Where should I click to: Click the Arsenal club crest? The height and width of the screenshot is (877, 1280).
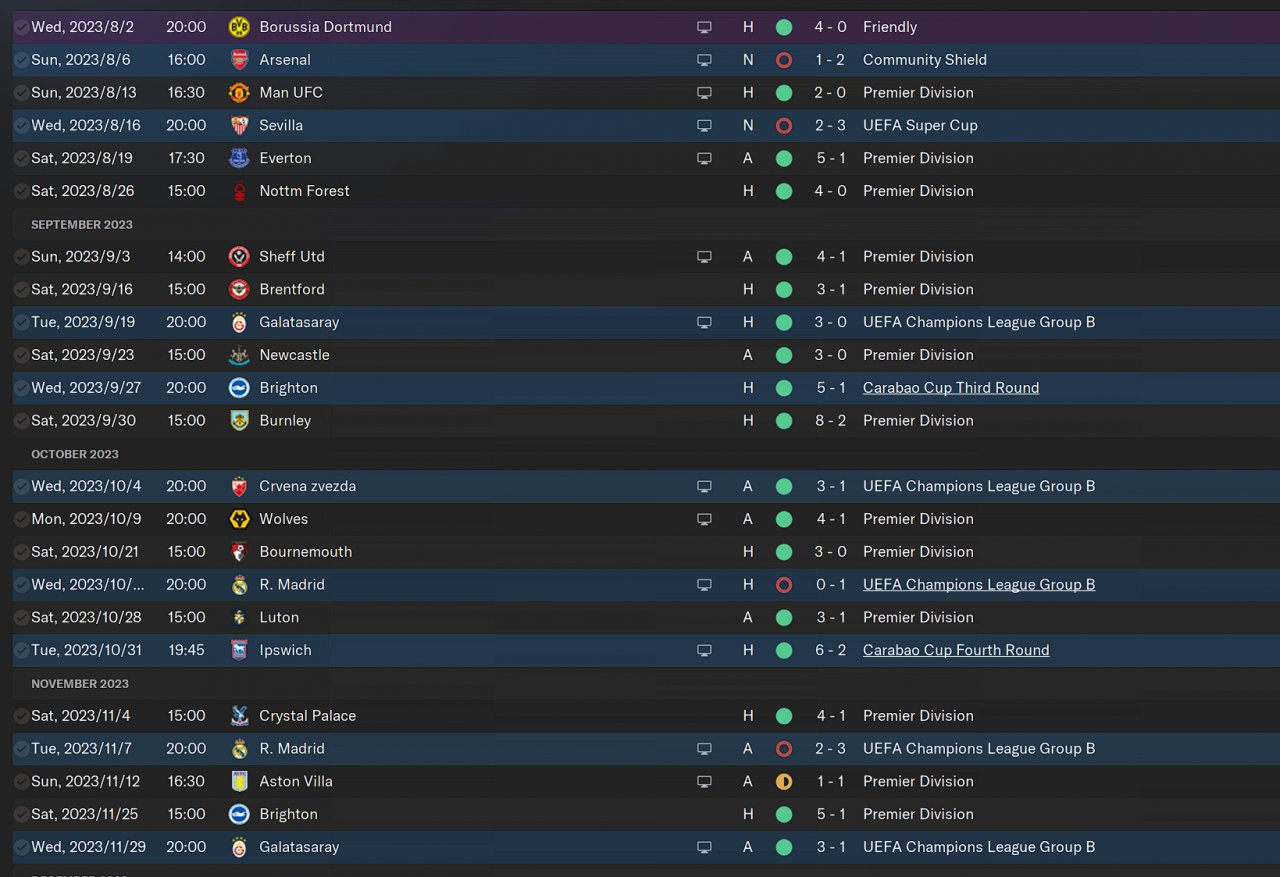[x=239, y=60]
